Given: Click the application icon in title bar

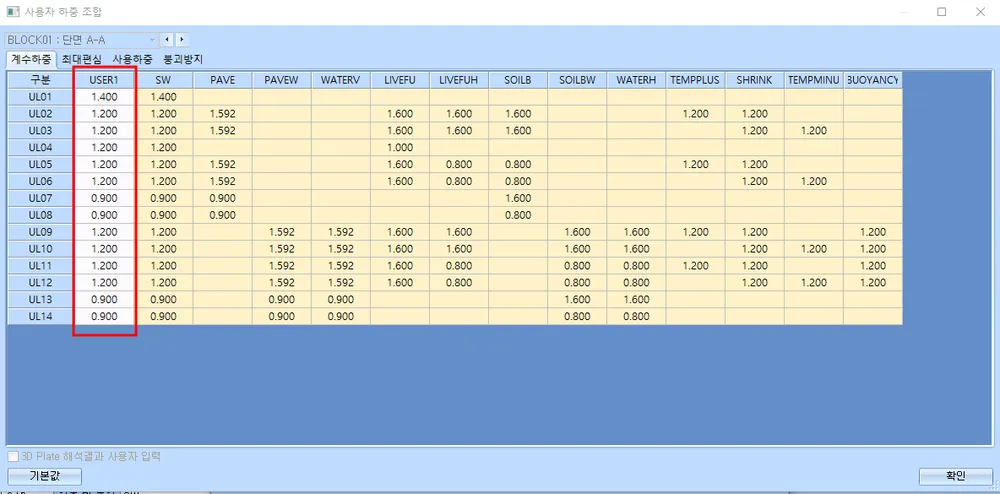Looking at the screenshot, I should 11,11.
